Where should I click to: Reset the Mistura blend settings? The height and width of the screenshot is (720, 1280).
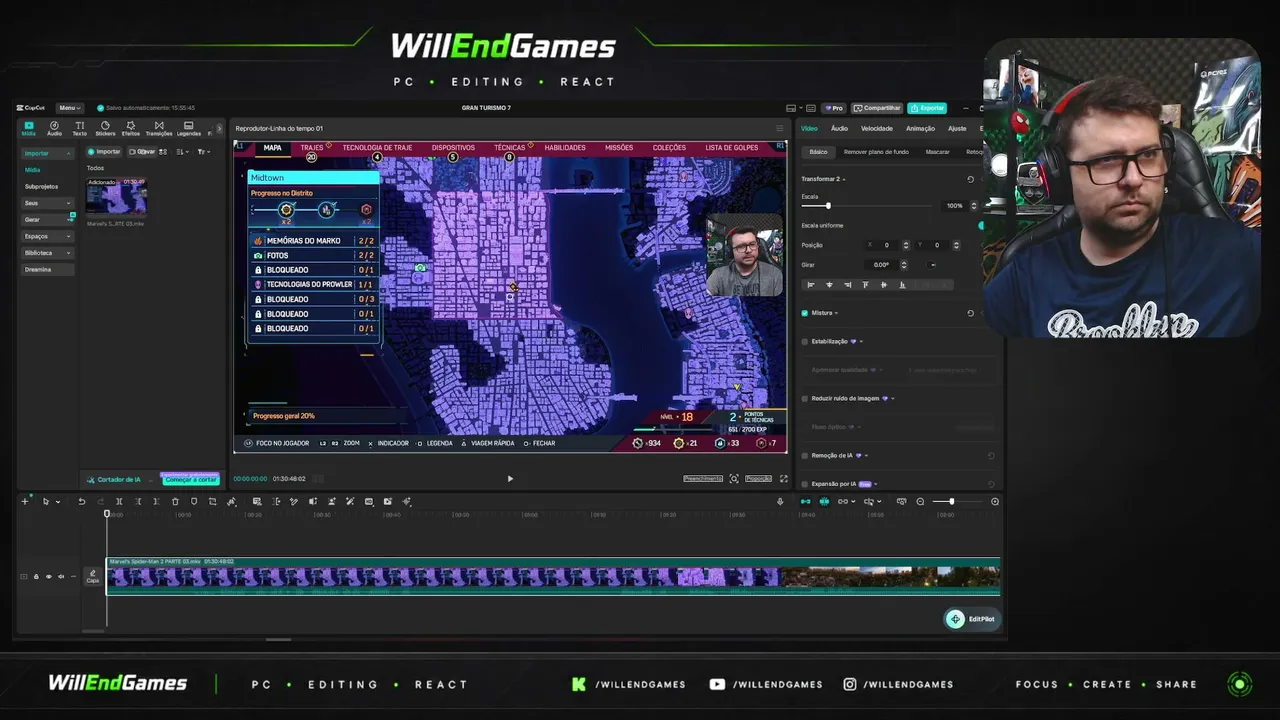coord(970,313)
